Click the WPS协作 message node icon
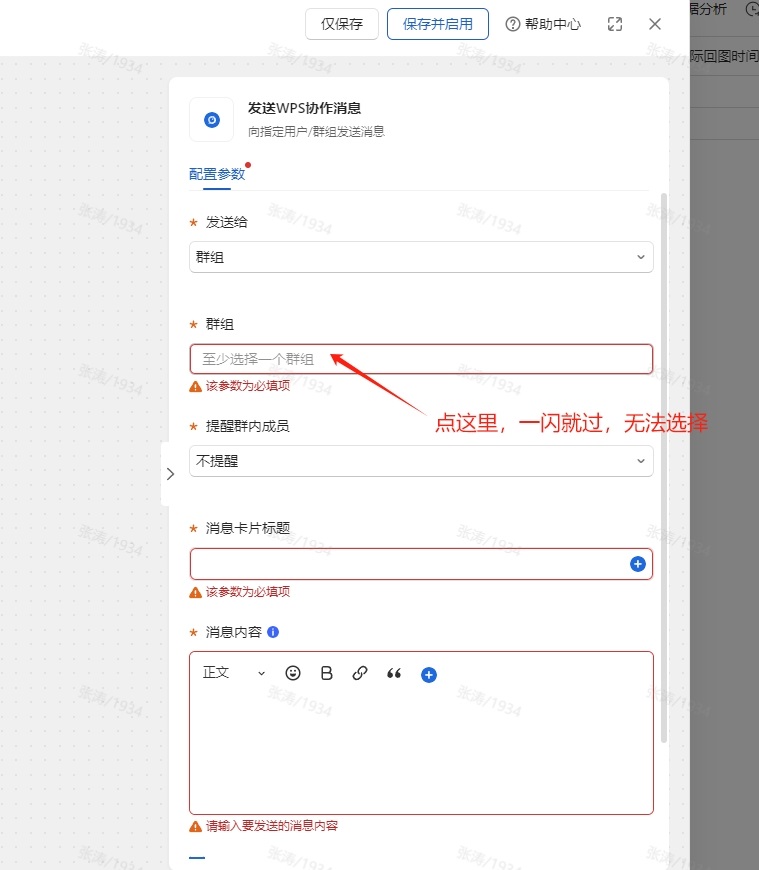The width and height of the screenshot is (759, 870). [212, 119]
